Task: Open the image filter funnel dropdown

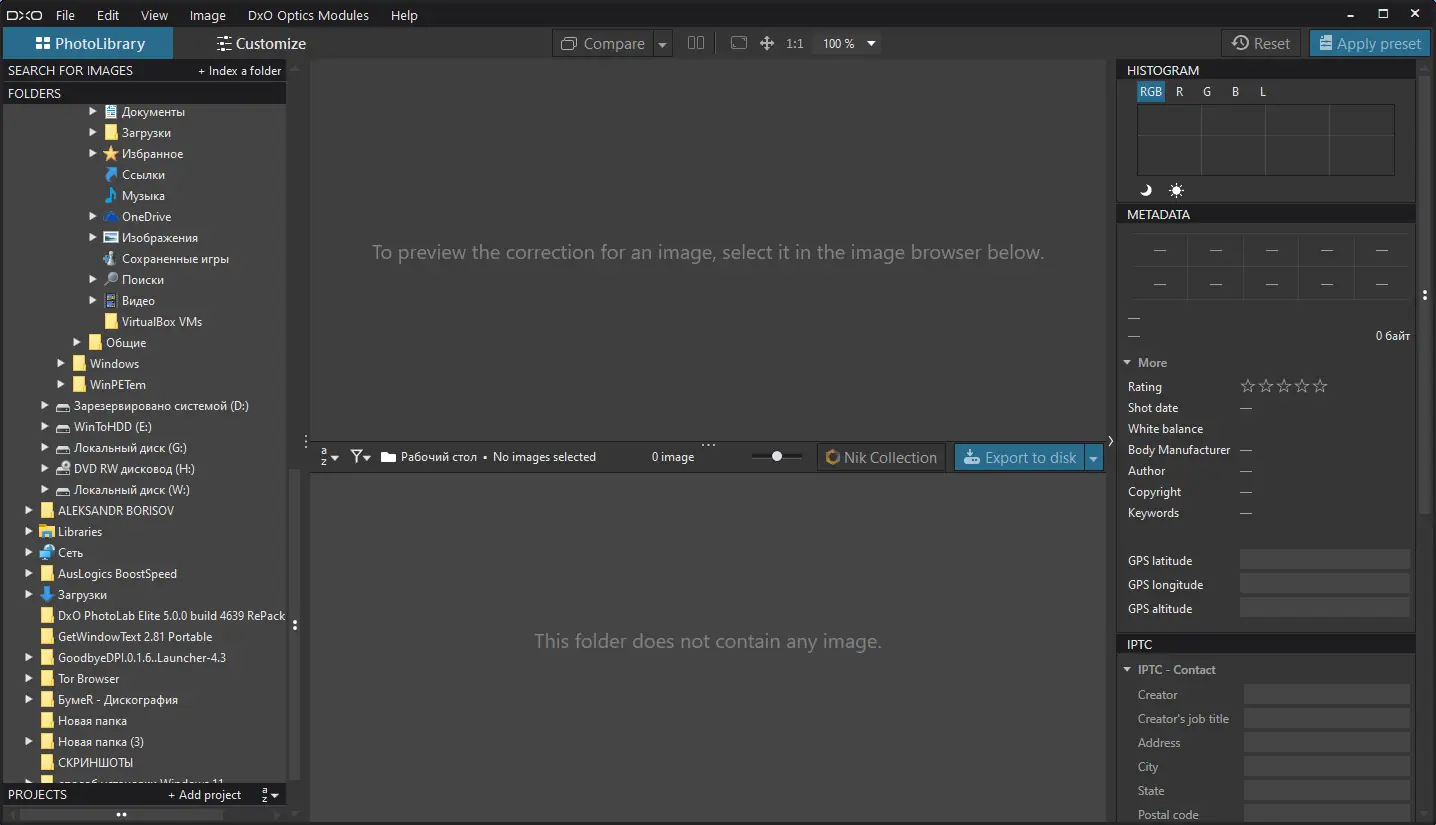Action: point(361,457)
